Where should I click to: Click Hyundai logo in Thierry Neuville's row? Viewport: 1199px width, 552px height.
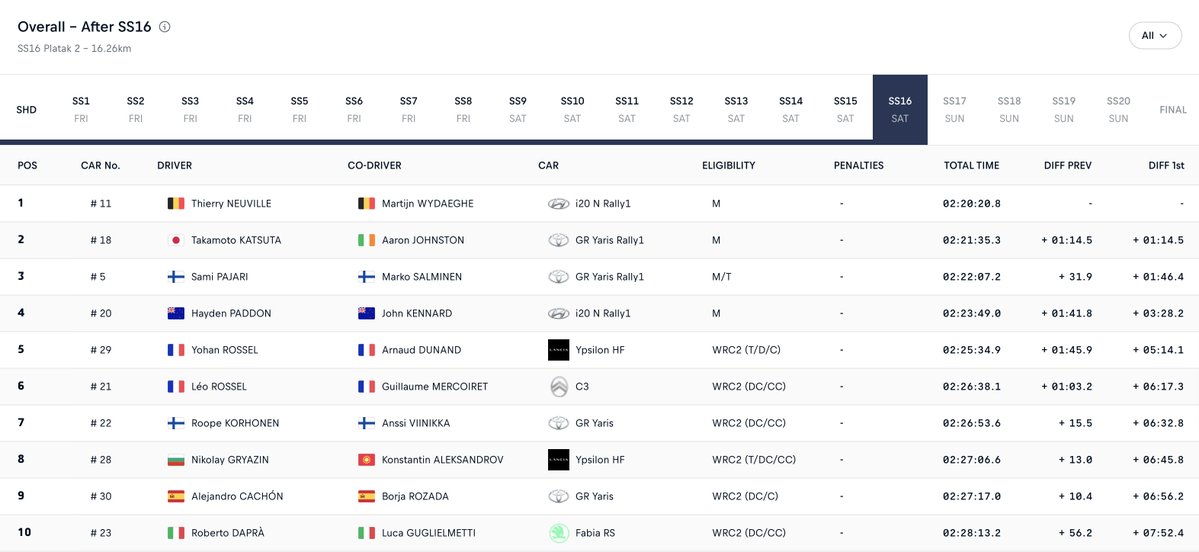point(558,204)
